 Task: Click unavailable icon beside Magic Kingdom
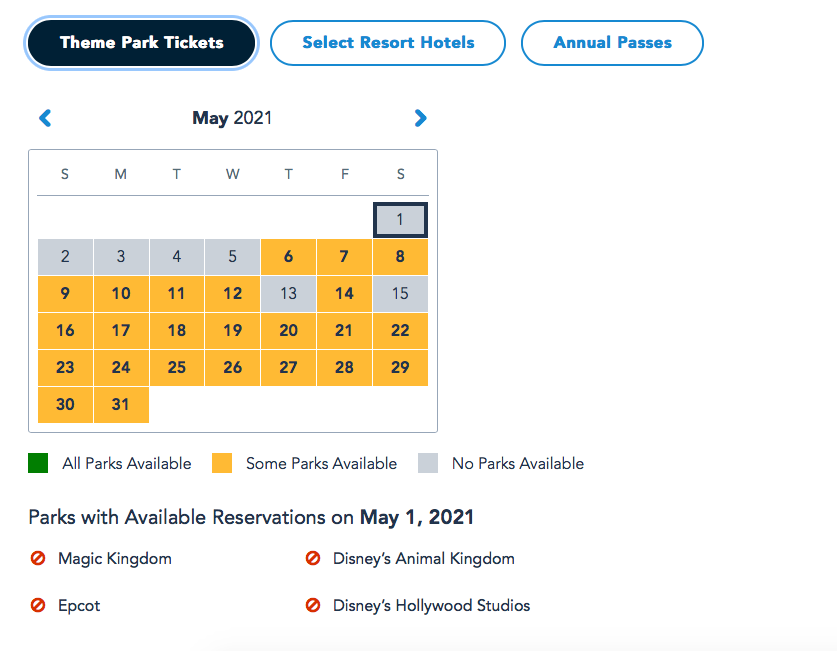38,559
